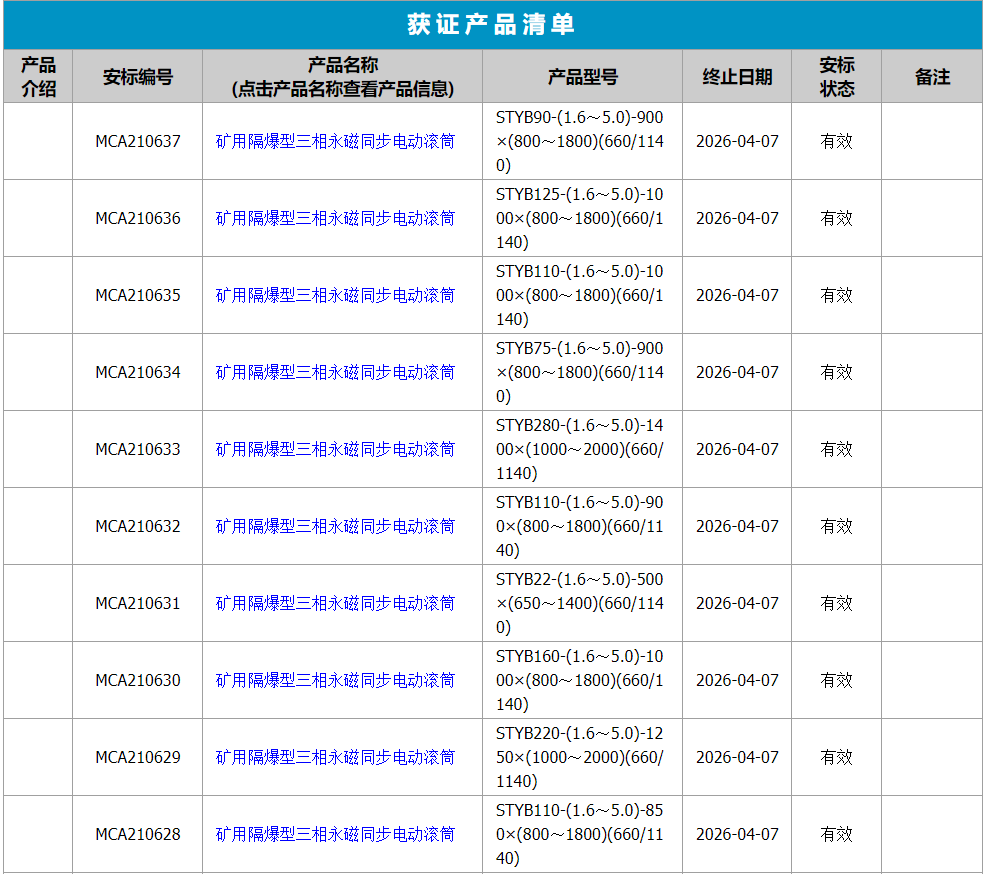Click the 2026-04-07 date in row MCA210630
This screenshot has width=984, height=874.
click(x=737, y=680)
